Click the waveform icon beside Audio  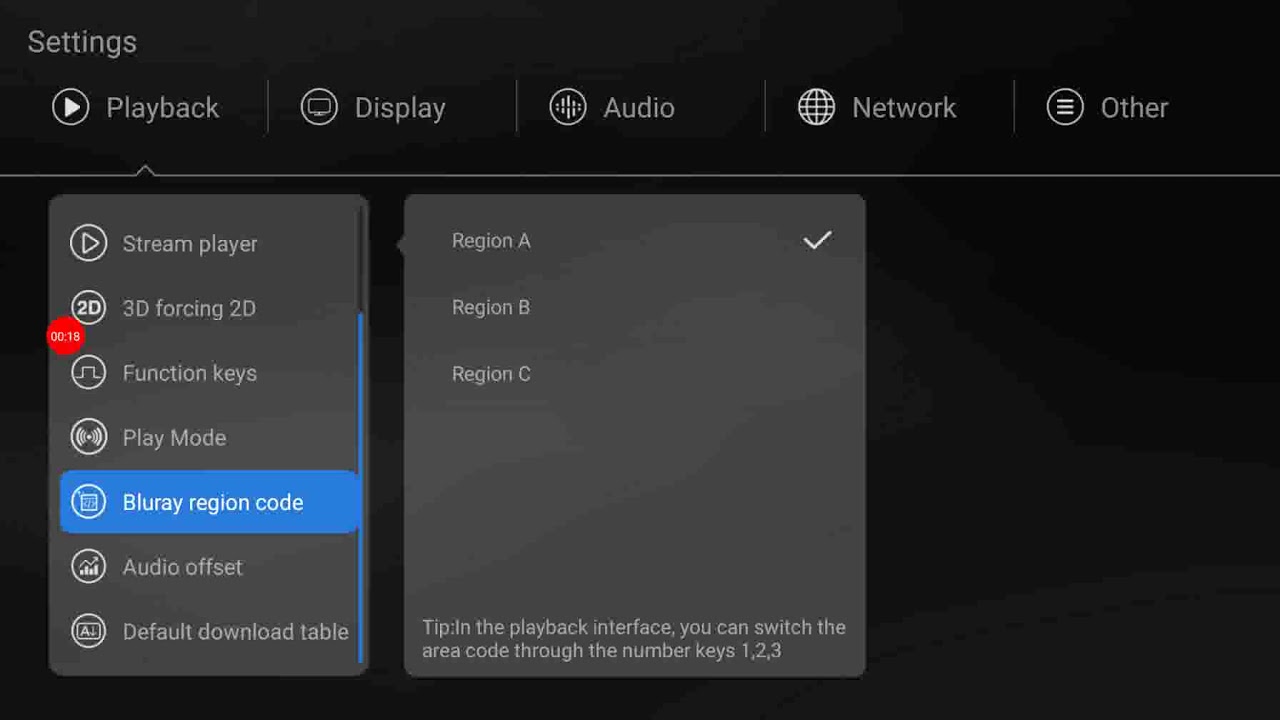tap(567, 107)
